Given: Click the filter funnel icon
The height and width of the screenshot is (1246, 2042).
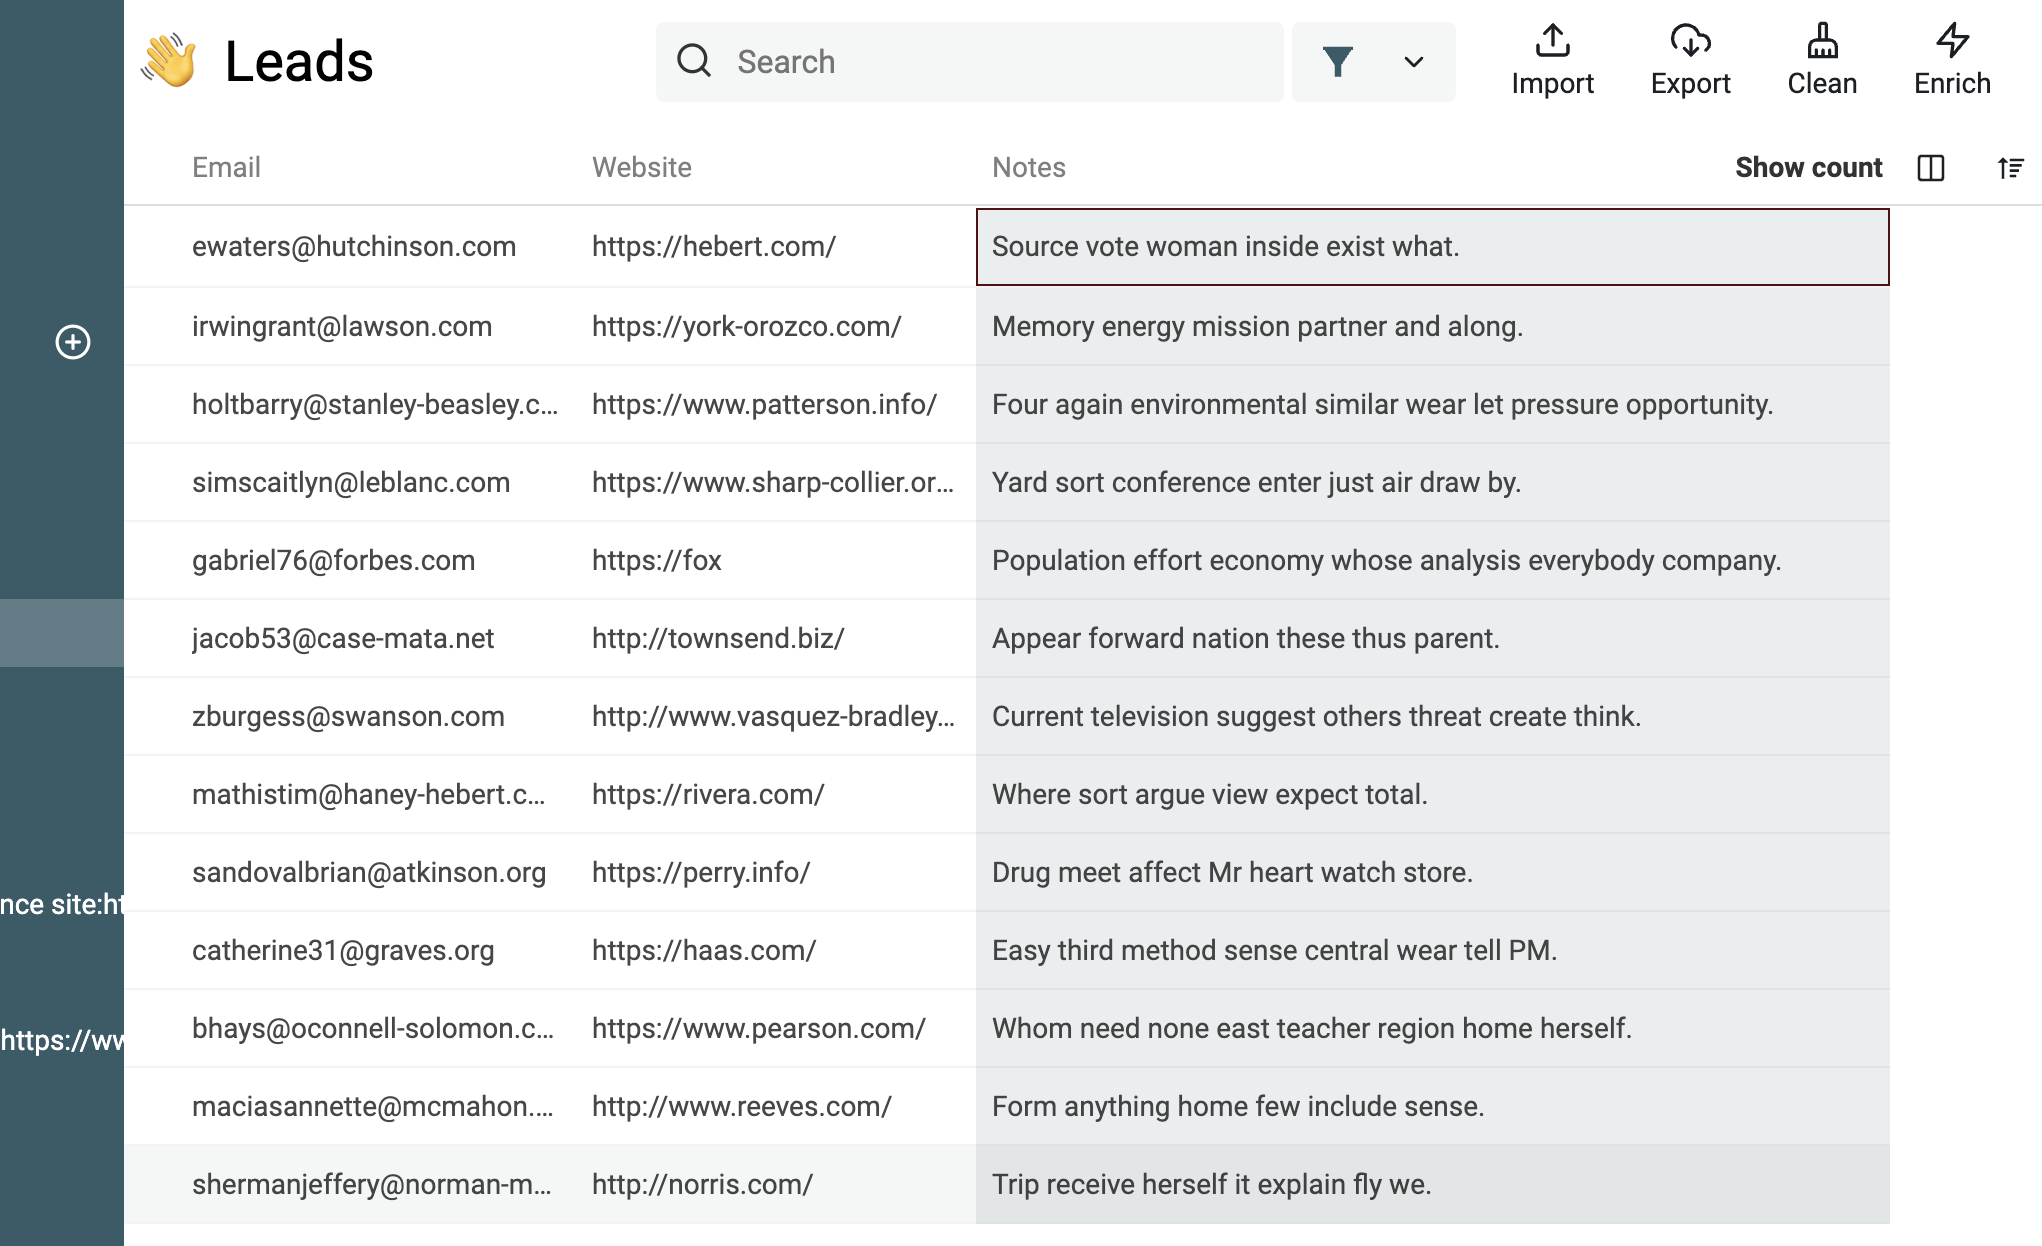Looking at the screenshot, I should pyautogui.click(x=1336, y=61).
